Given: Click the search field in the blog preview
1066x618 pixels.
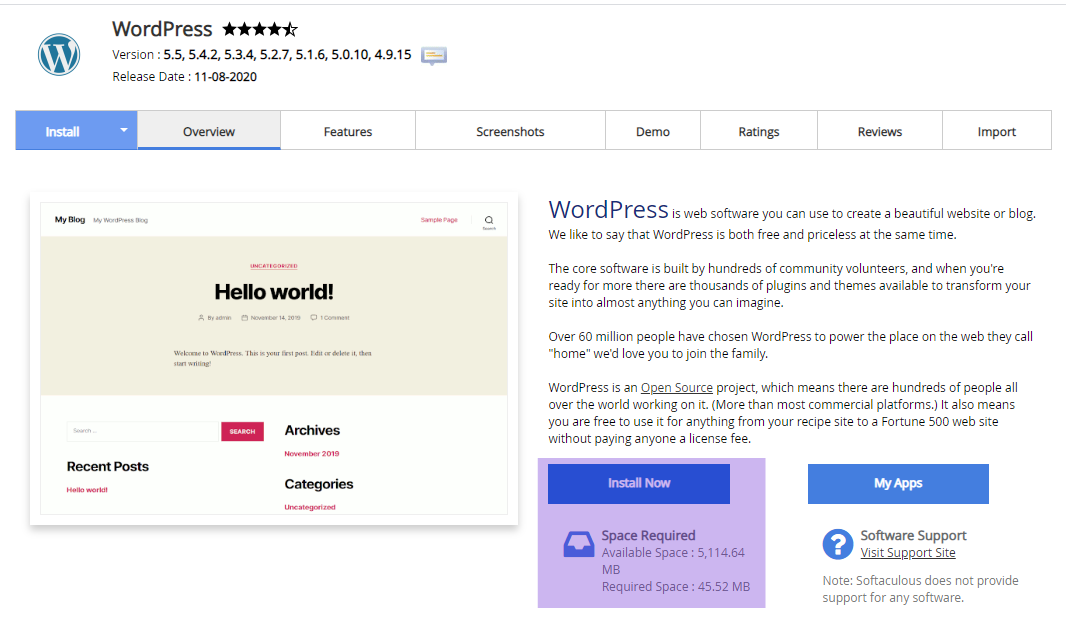Looking at the screenshot, I should tap(143, 431).
